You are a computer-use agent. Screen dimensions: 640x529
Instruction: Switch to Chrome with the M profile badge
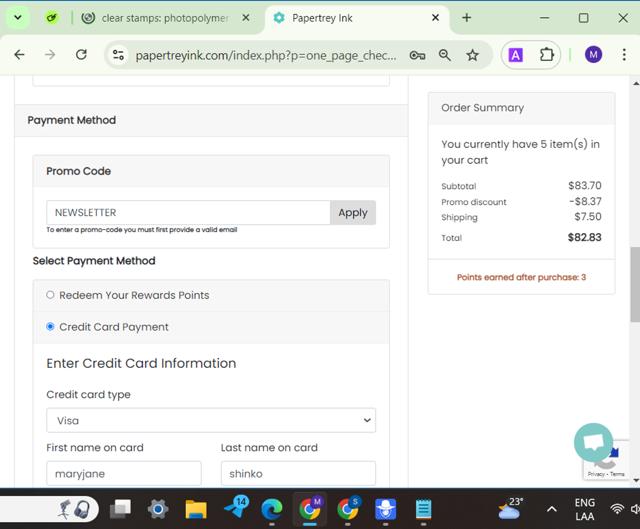coord(310,509)
